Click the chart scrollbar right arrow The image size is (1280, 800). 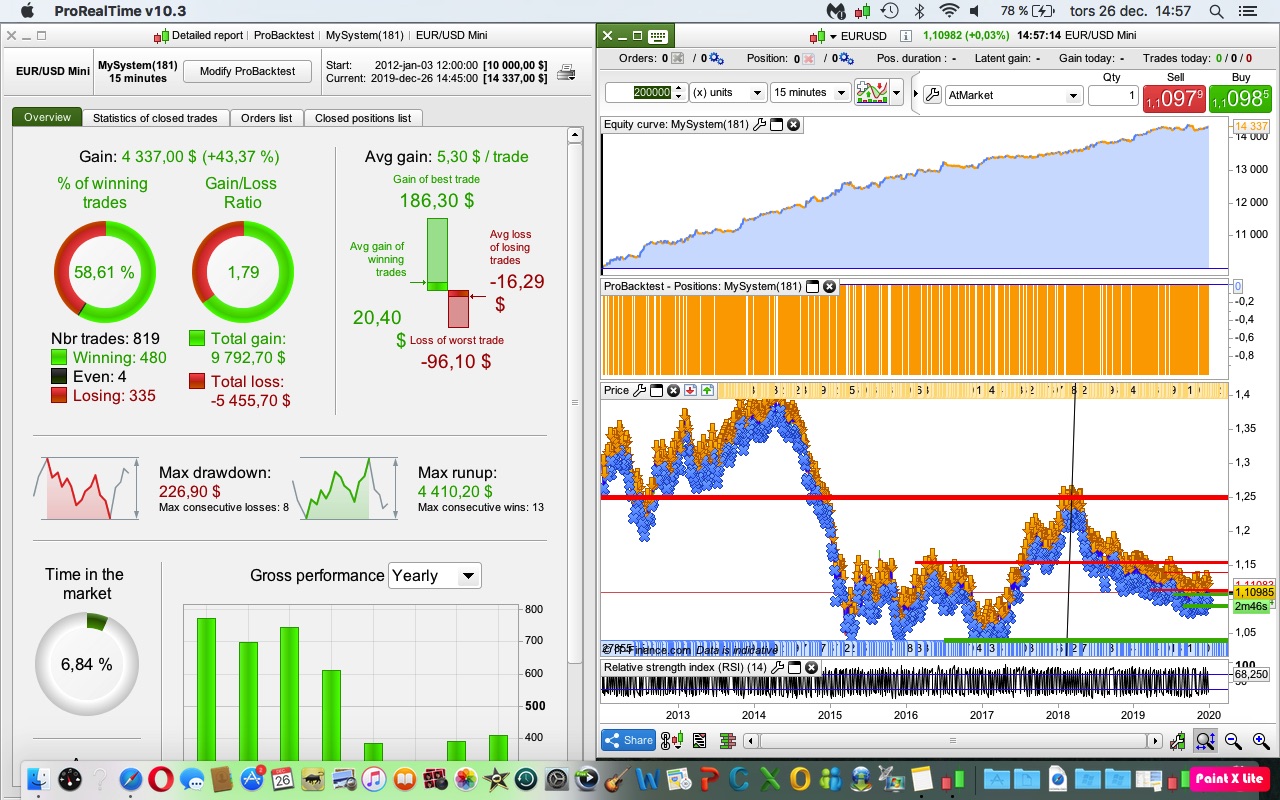pos(1155,741)
